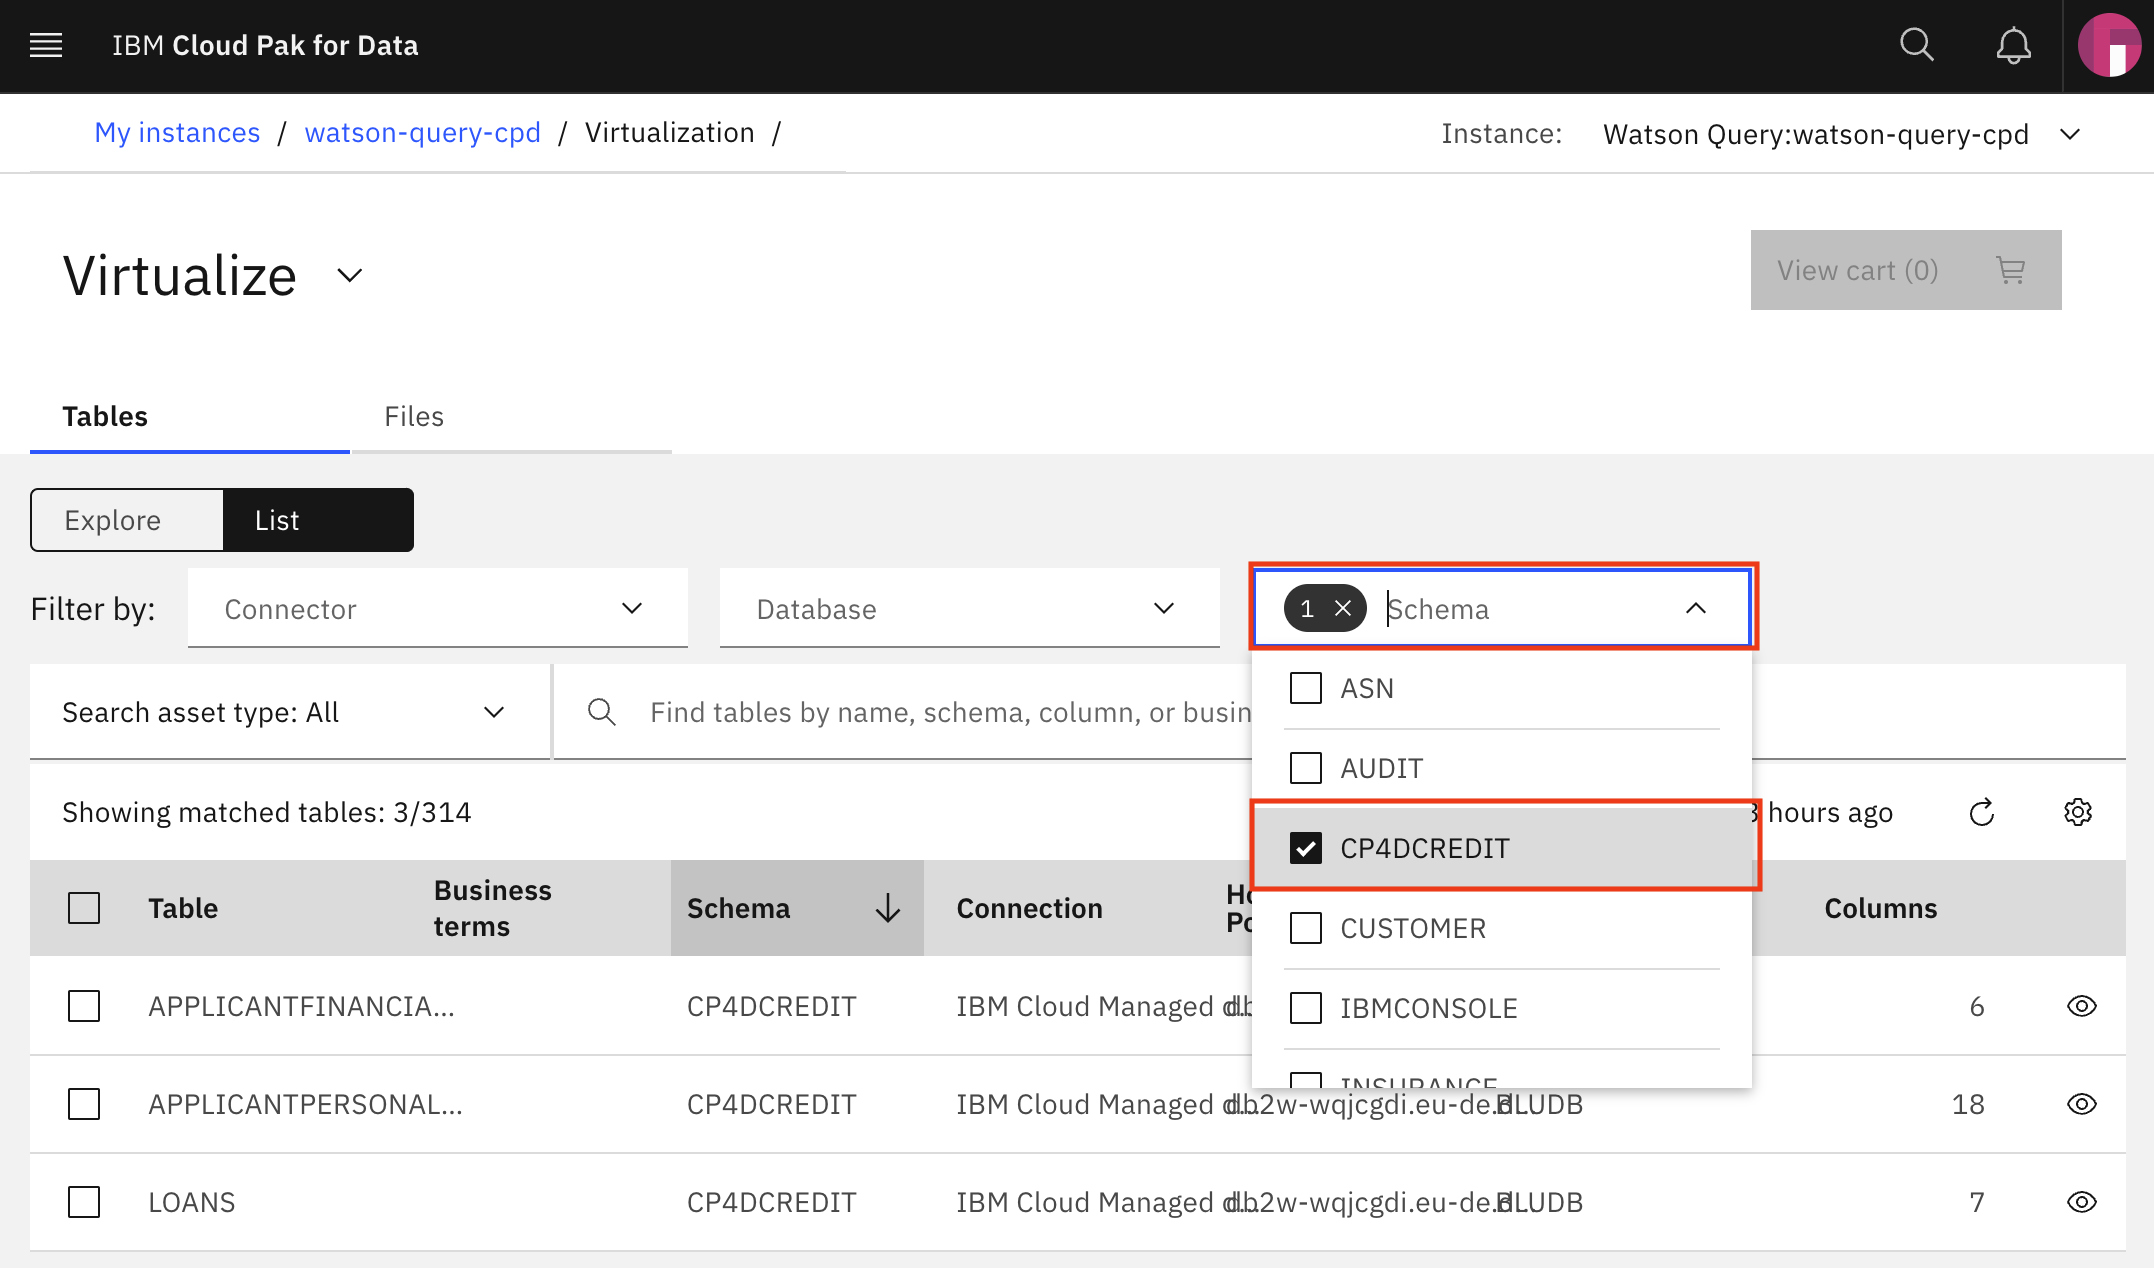Viewport: 2154px width, 1268px height.
Task: Expand the Virtualize page menu chevron
Action: click(x=349, y=275)
